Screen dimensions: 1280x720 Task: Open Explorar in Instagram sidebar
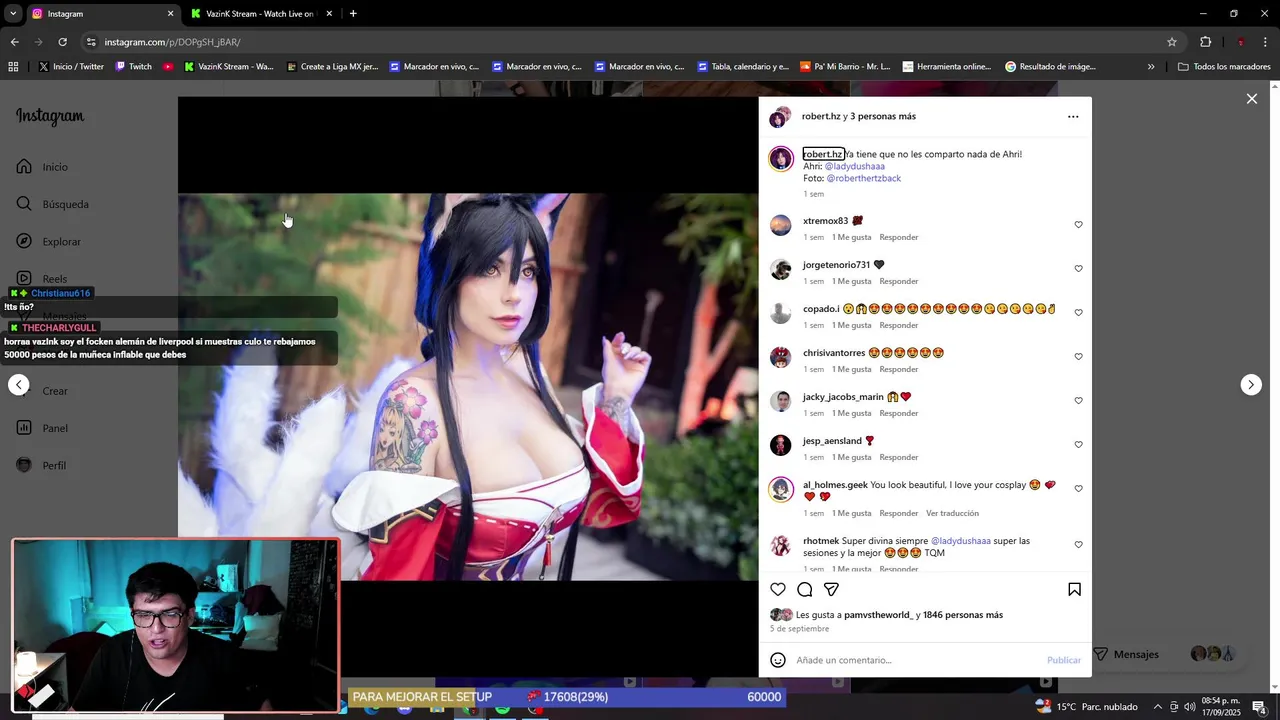tap(48, 241)
